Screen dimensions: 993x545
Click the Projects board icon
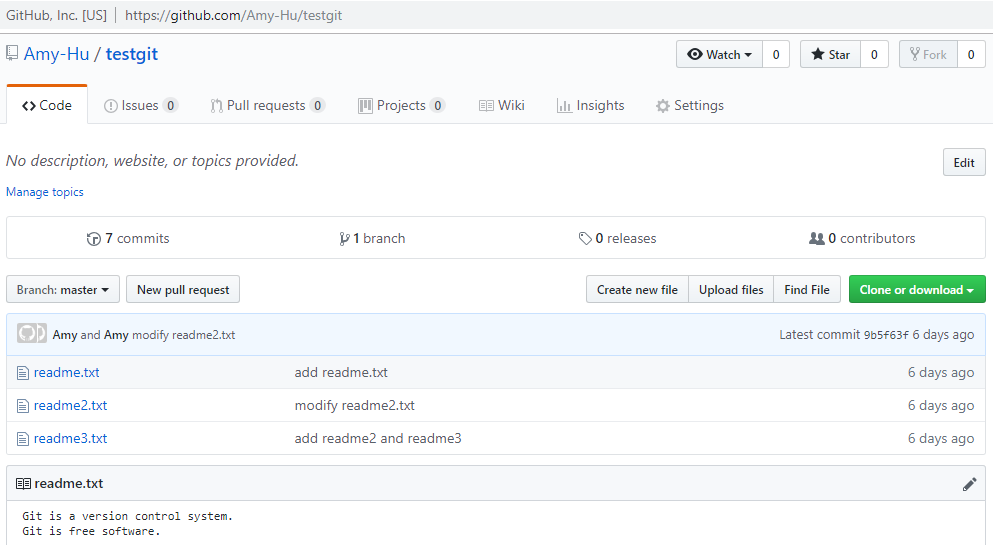[365, 106]
